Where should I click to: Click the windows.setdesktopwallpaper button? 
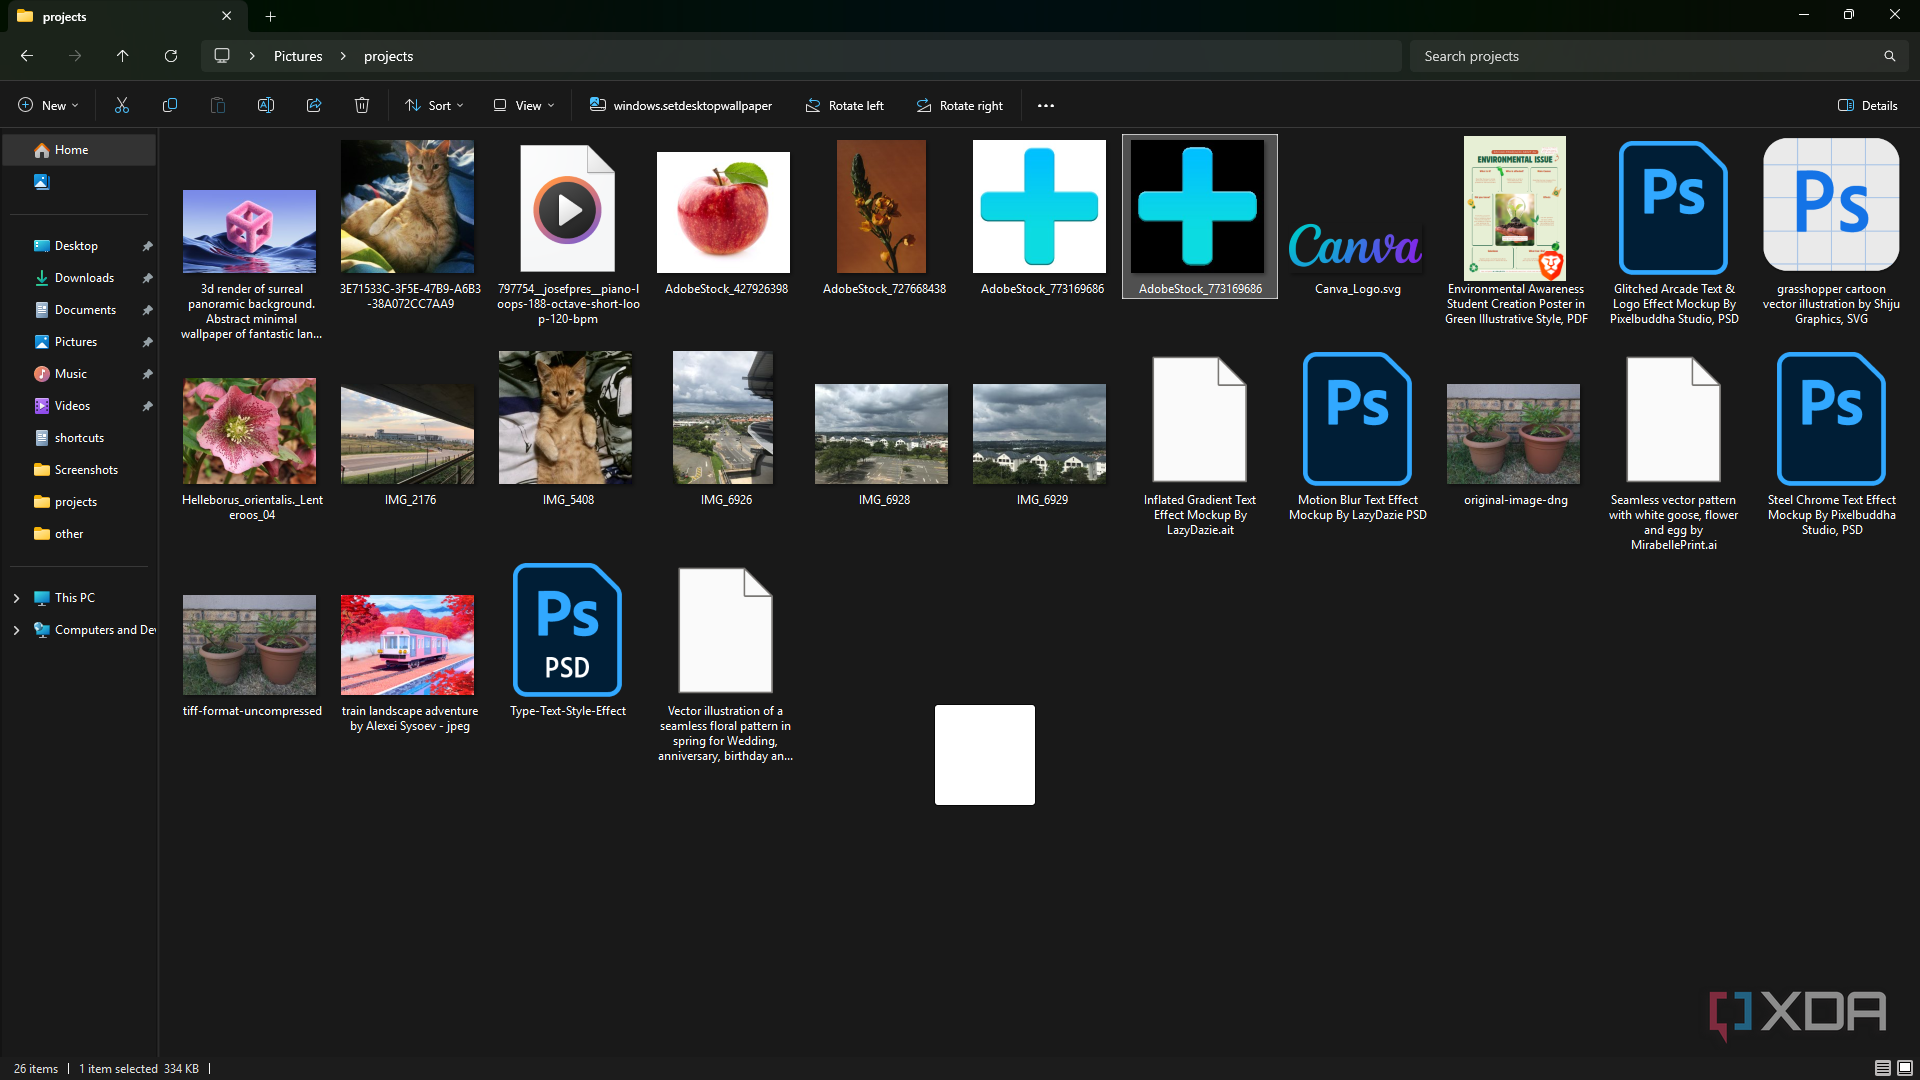click(x=680, y=105)
